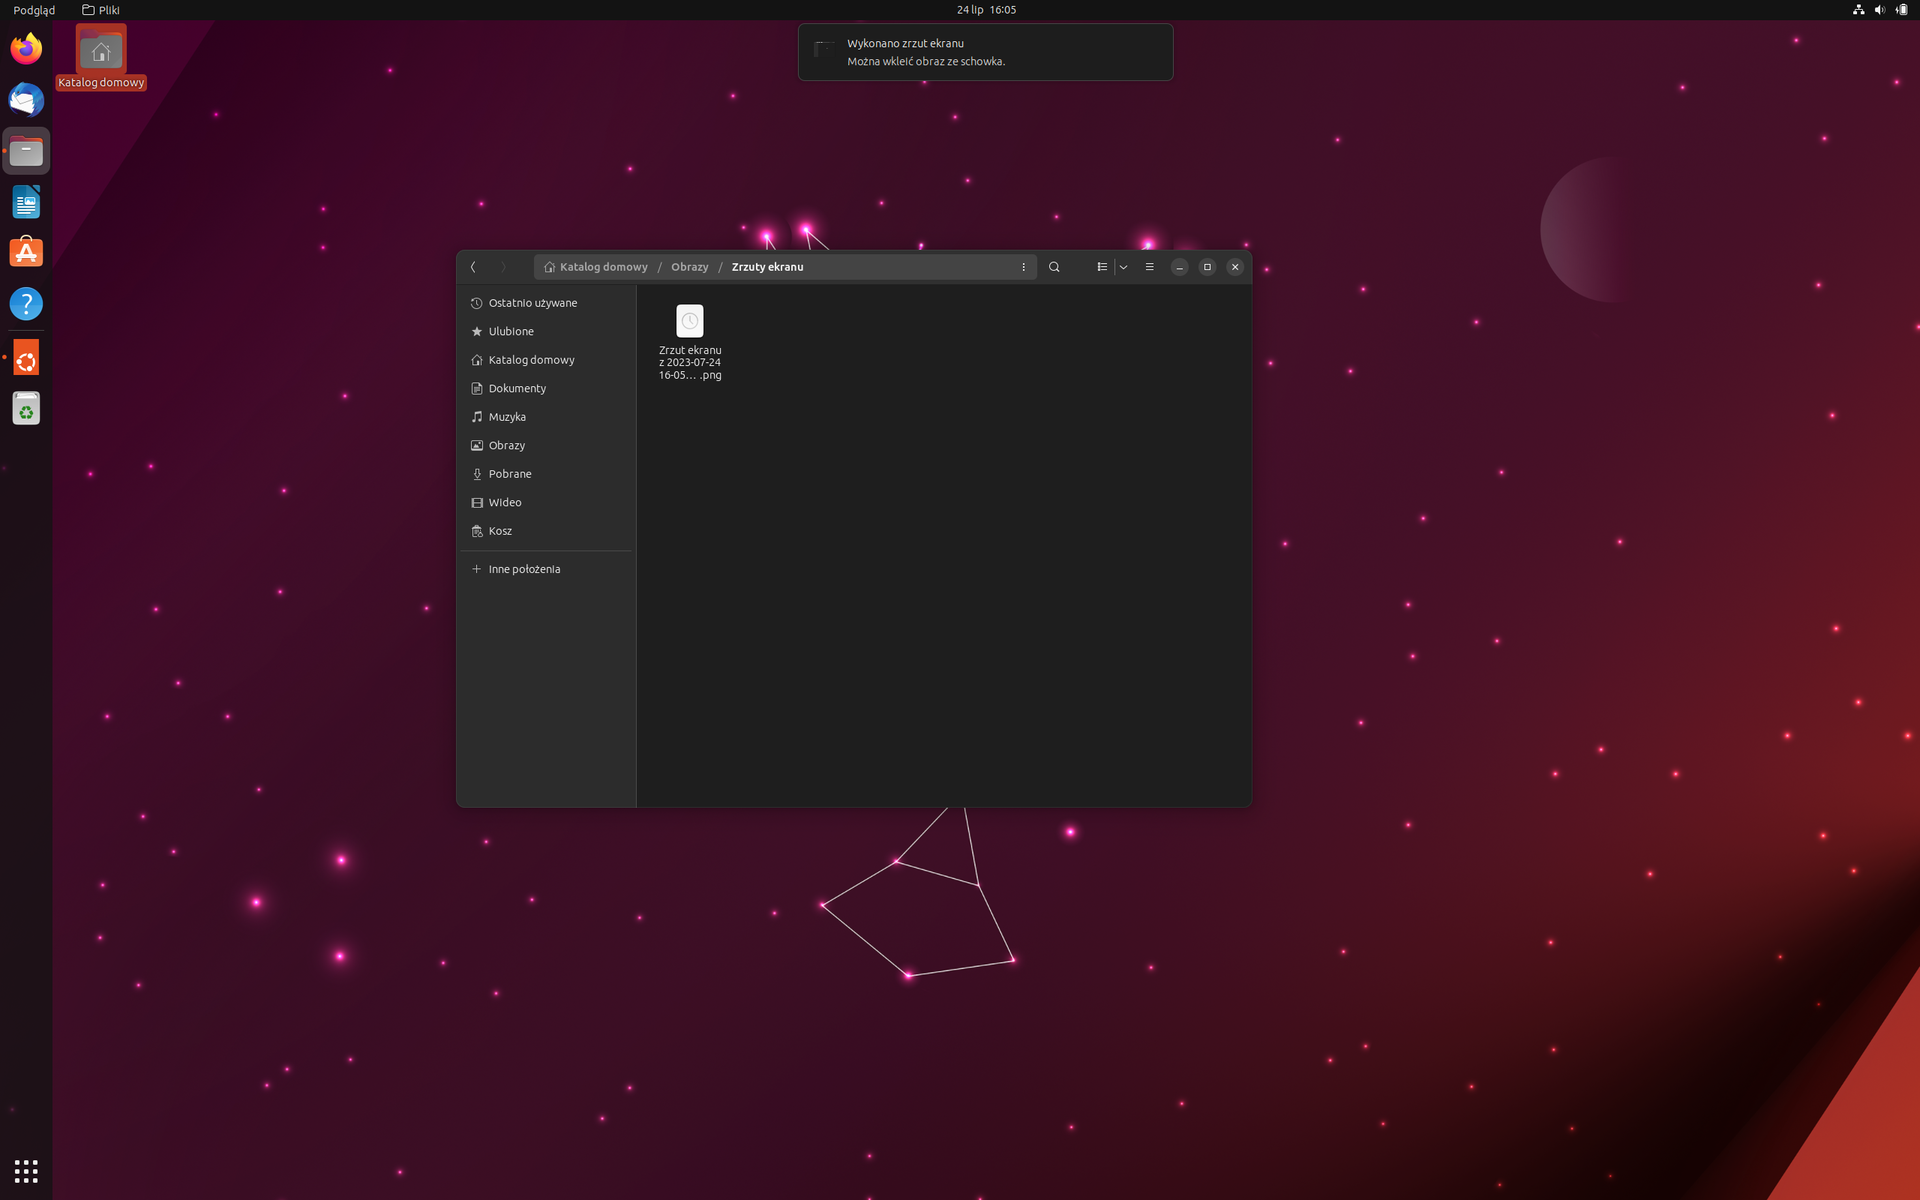Show applications grid in dock

[x=26, y=1171]
